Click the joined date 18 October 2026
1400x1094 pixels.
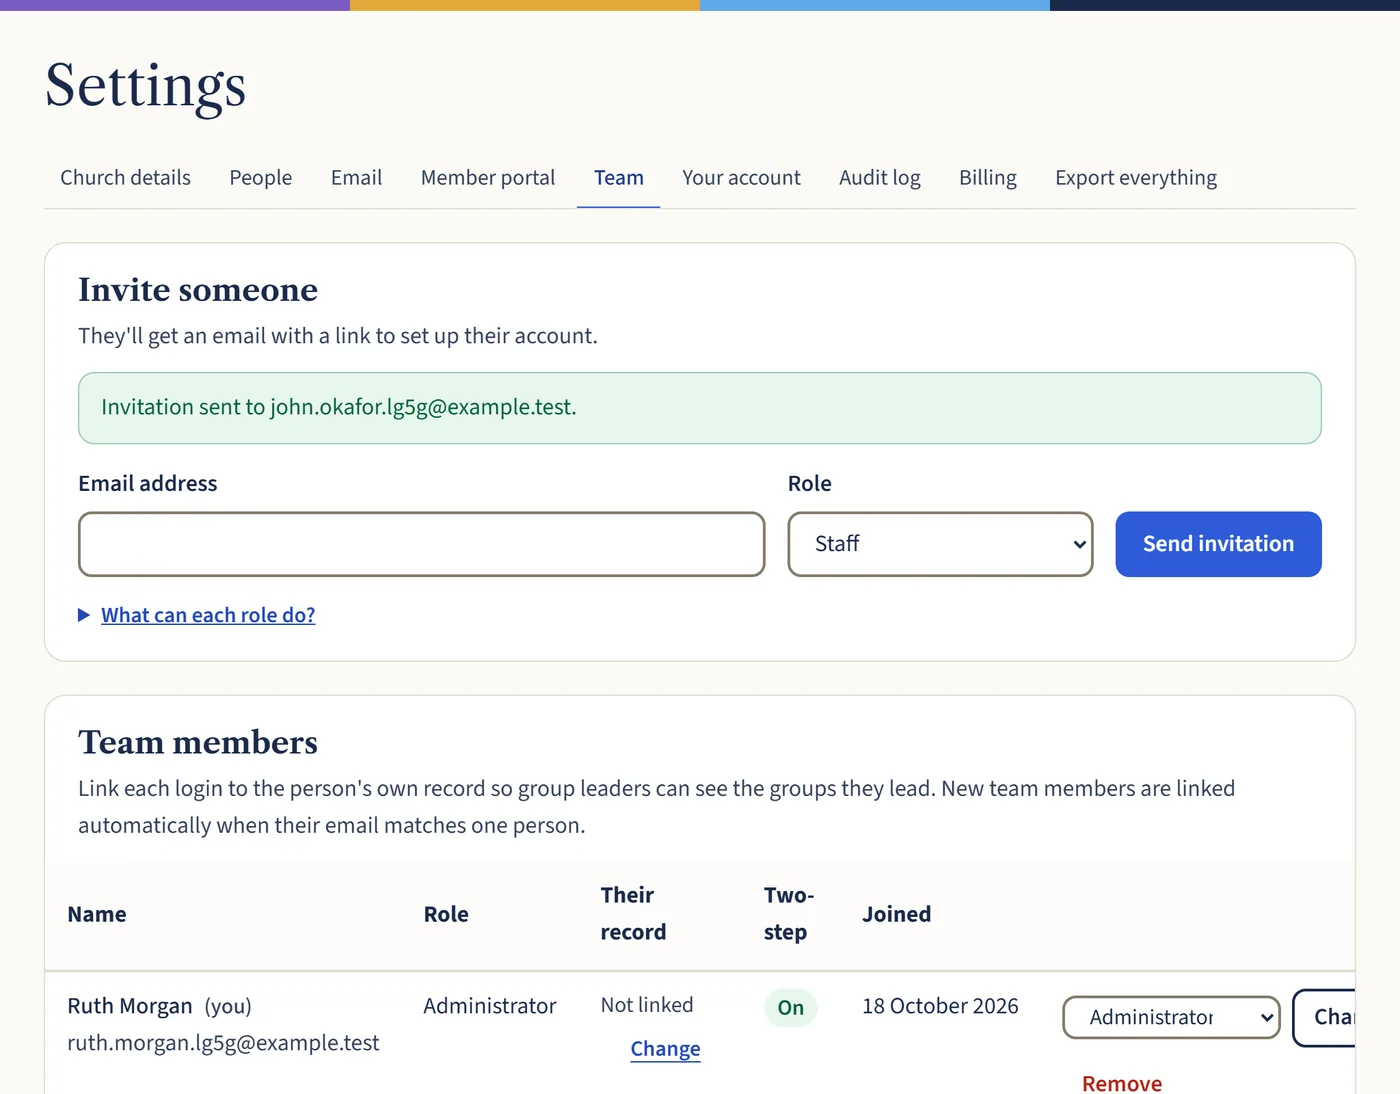click(x=940, y=1006)
